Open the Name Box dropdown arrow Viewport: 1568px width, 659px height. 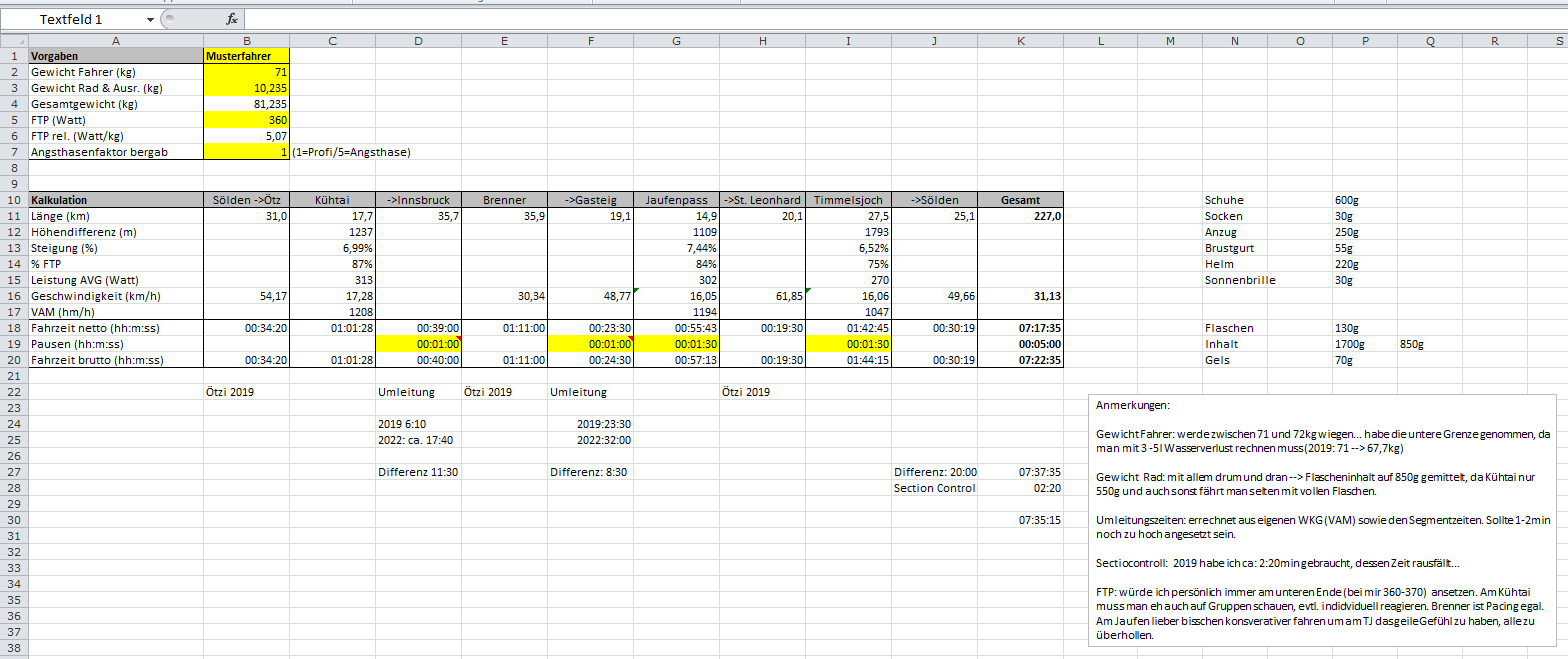tap(150, 19)
